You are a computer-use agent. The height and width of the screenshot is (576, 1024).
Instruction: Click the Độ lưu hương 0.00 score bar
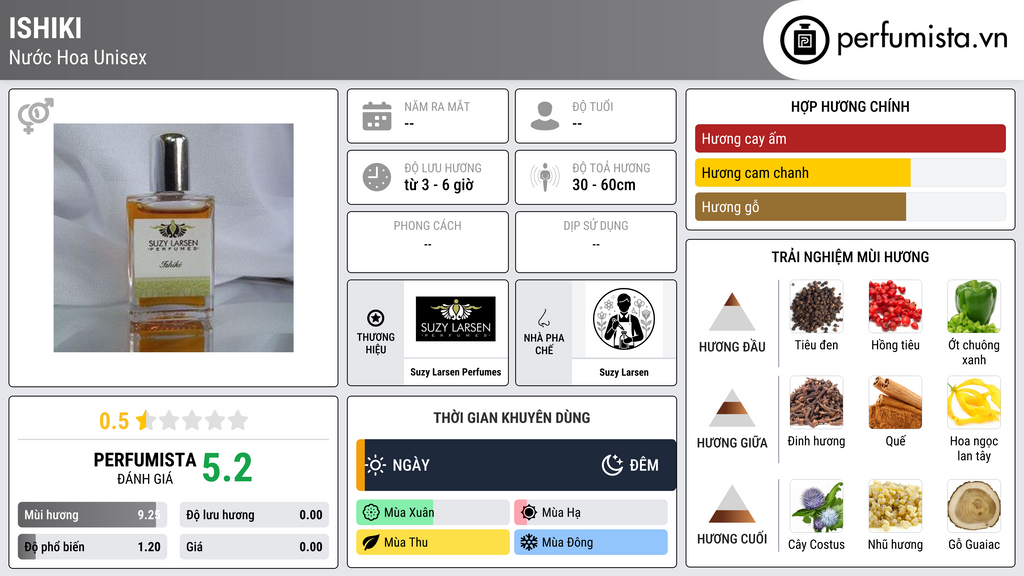click(254, 515)
